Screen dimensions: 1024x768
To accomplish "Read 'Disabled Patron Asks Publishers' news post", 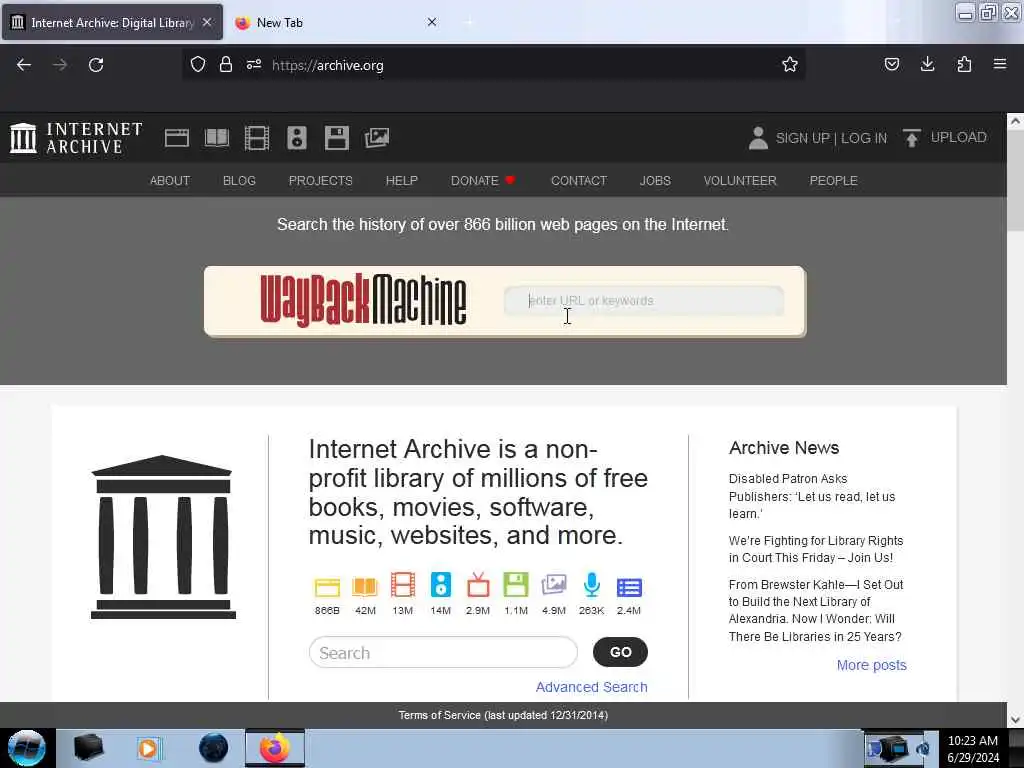I will pyautogui.click(x=812, y=496).
